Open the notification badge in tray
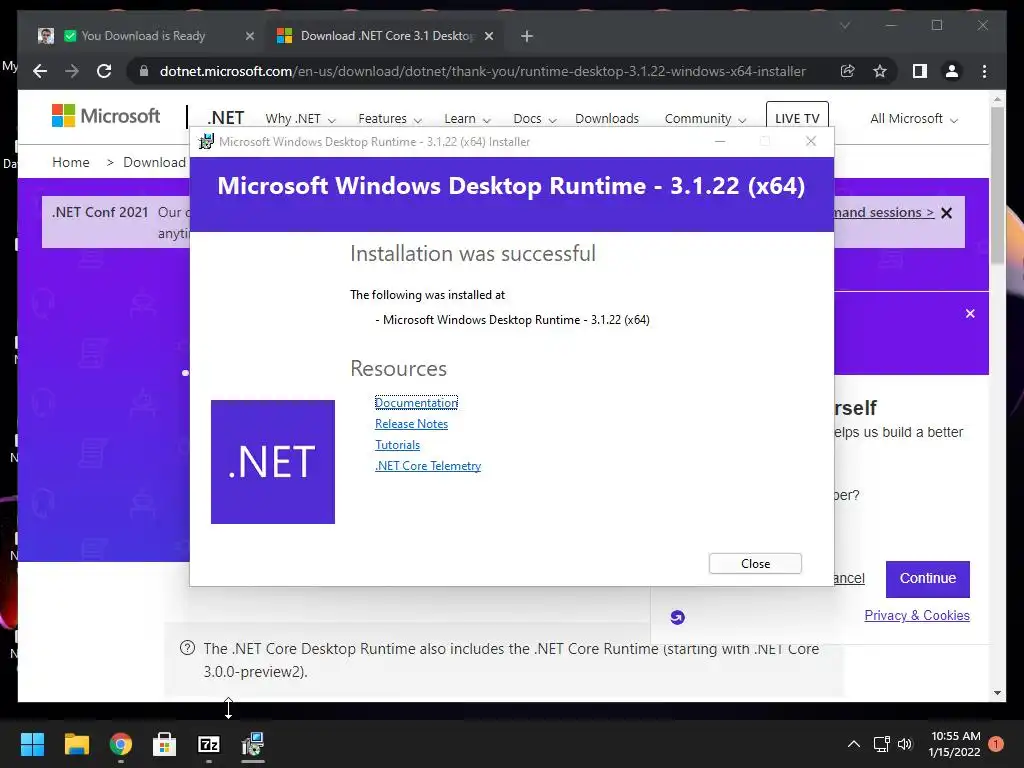This screenshot has width=1024, height=768. [x=996, y=744]
